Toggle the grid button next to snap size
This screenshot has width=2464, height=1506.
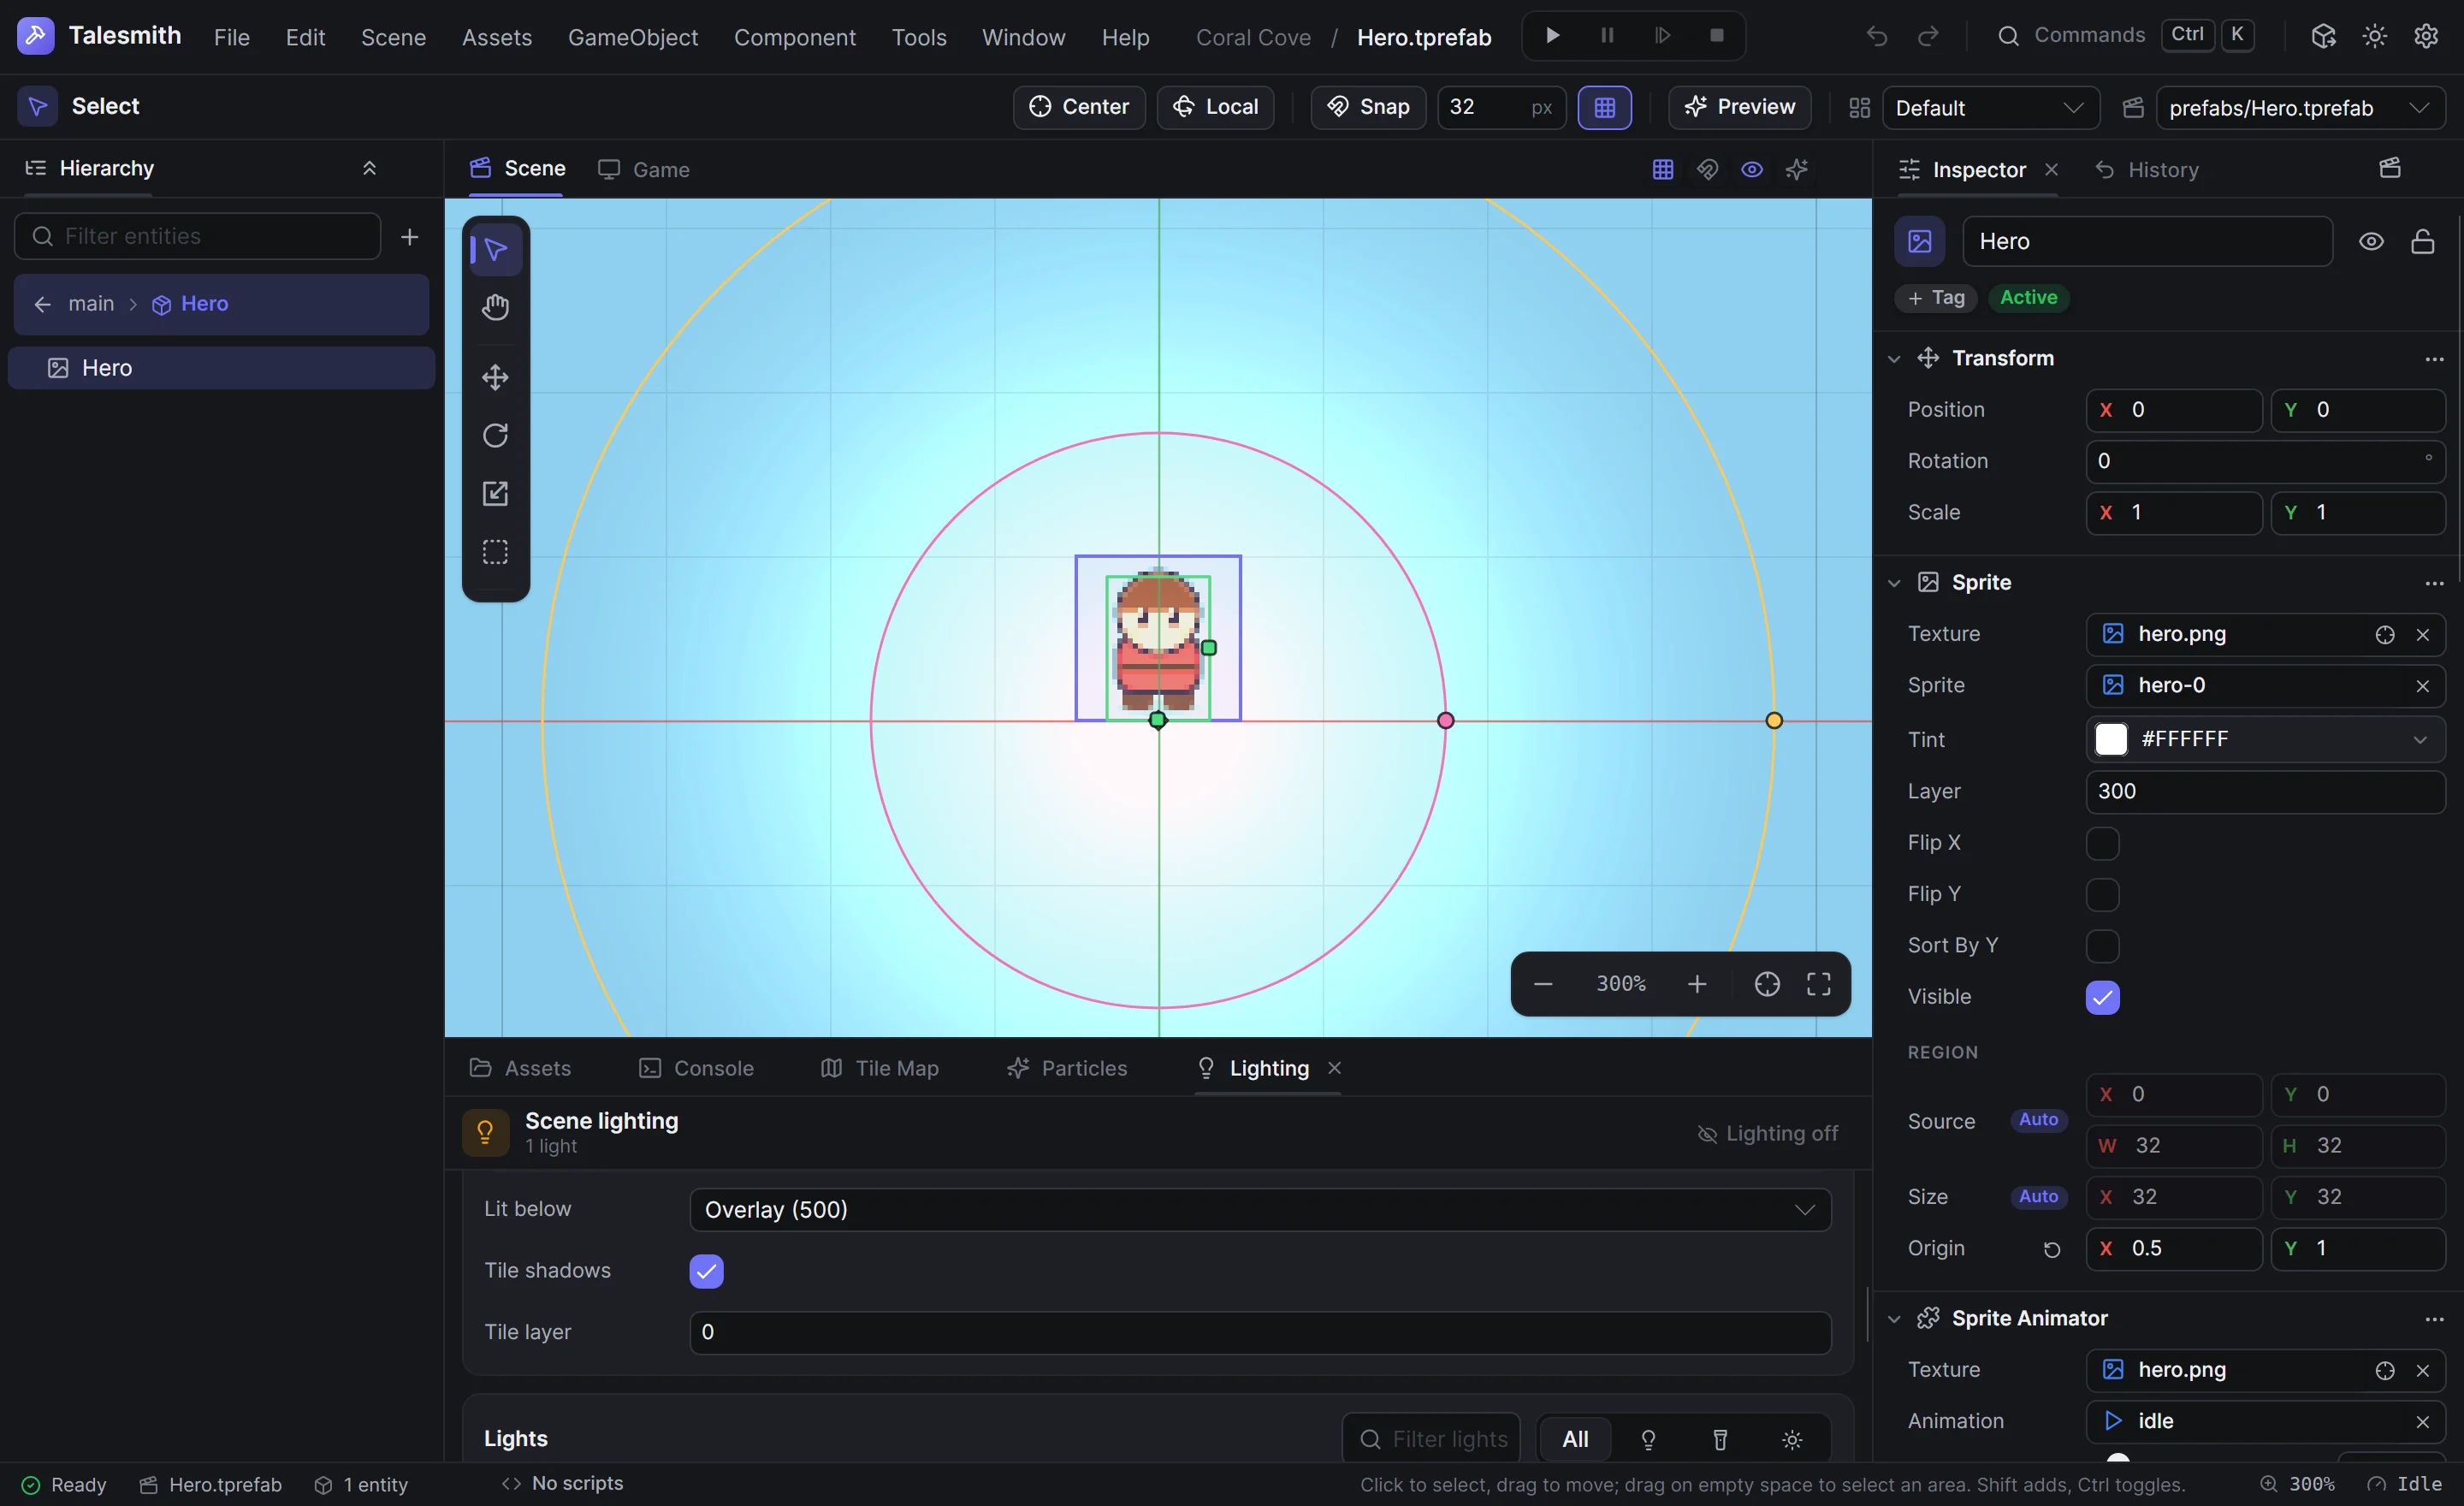[1604, 108]
